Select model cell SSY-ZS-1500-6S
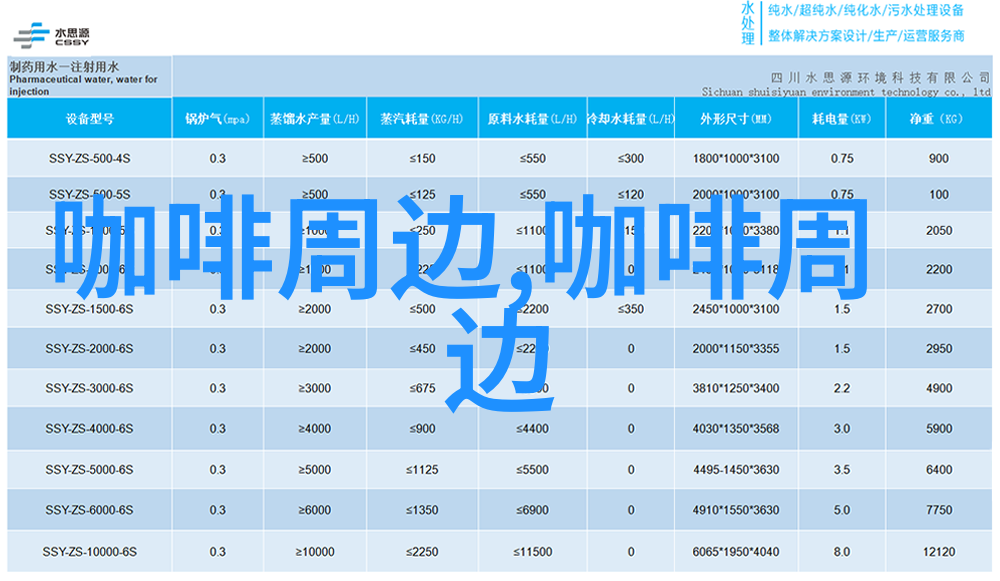This screenshot has width=1000, height=581. [89, 309]
